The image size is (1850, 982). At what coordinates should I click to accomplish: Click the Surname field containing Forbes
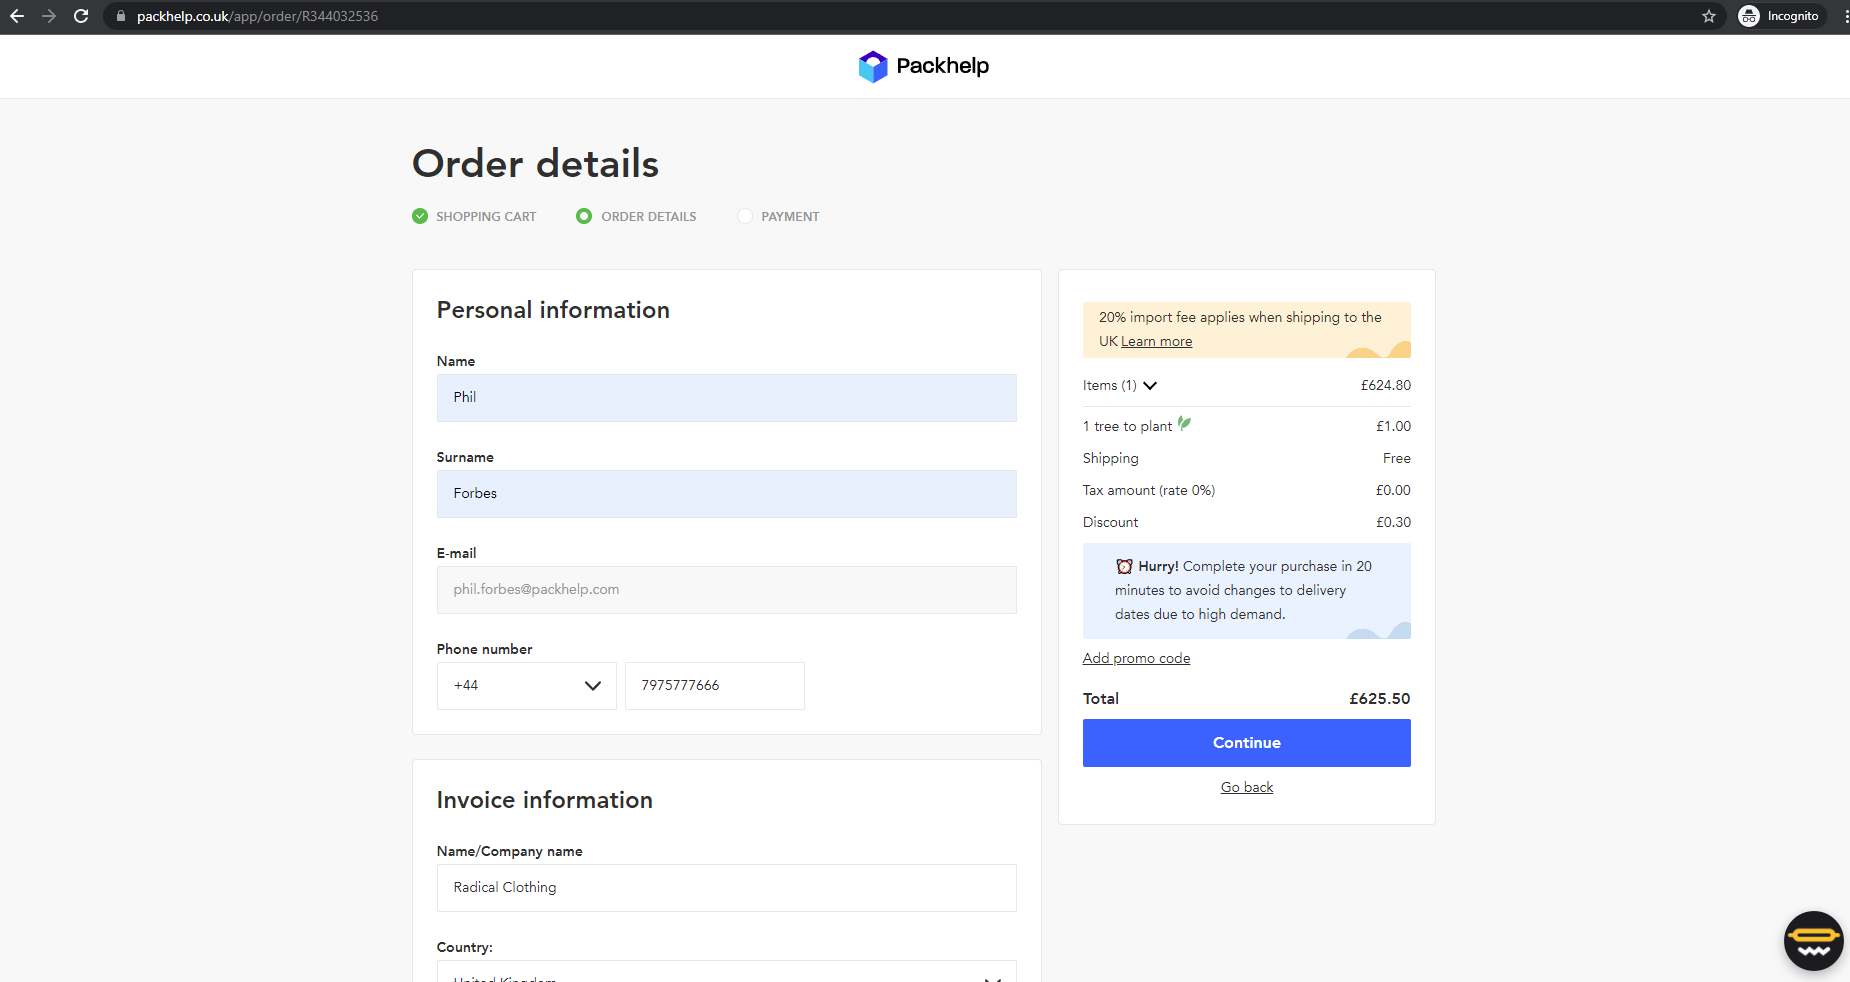[x=727, y=494]
